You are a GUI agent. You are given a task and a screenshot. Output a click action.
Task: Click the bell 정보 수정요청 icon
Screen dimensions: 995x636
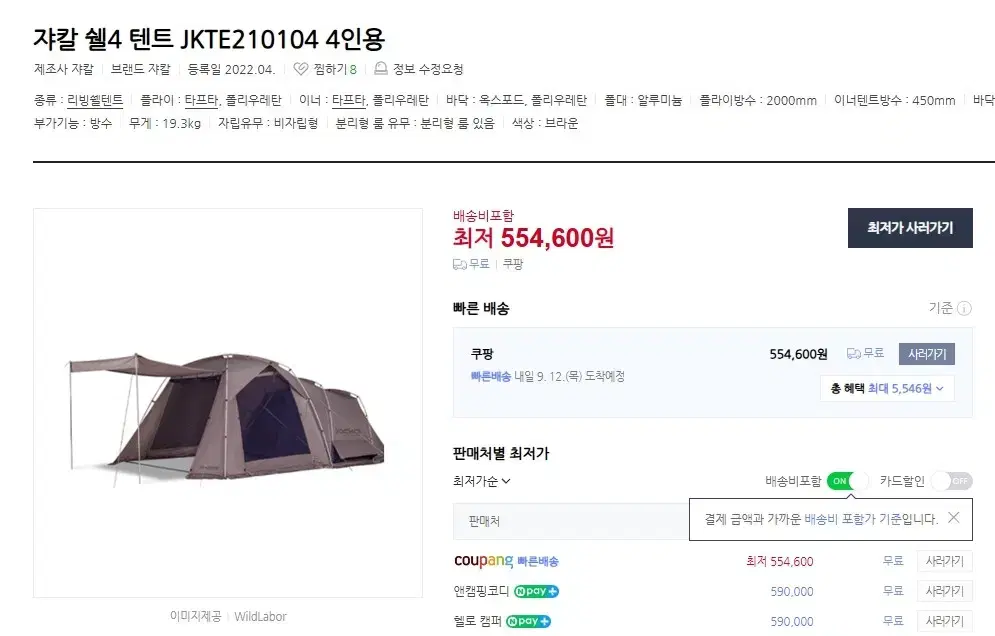coord(381,69)
